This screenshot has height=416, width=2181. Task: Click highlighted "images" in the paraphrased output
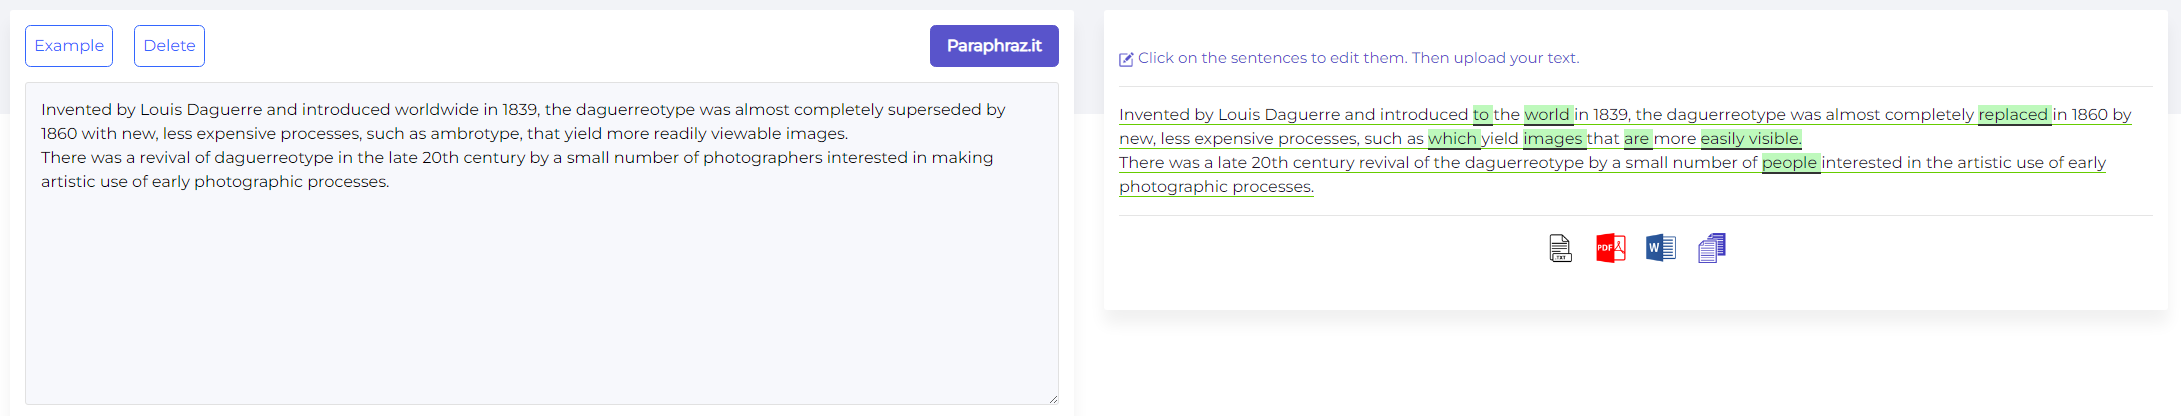click(x=1553, y=139)
